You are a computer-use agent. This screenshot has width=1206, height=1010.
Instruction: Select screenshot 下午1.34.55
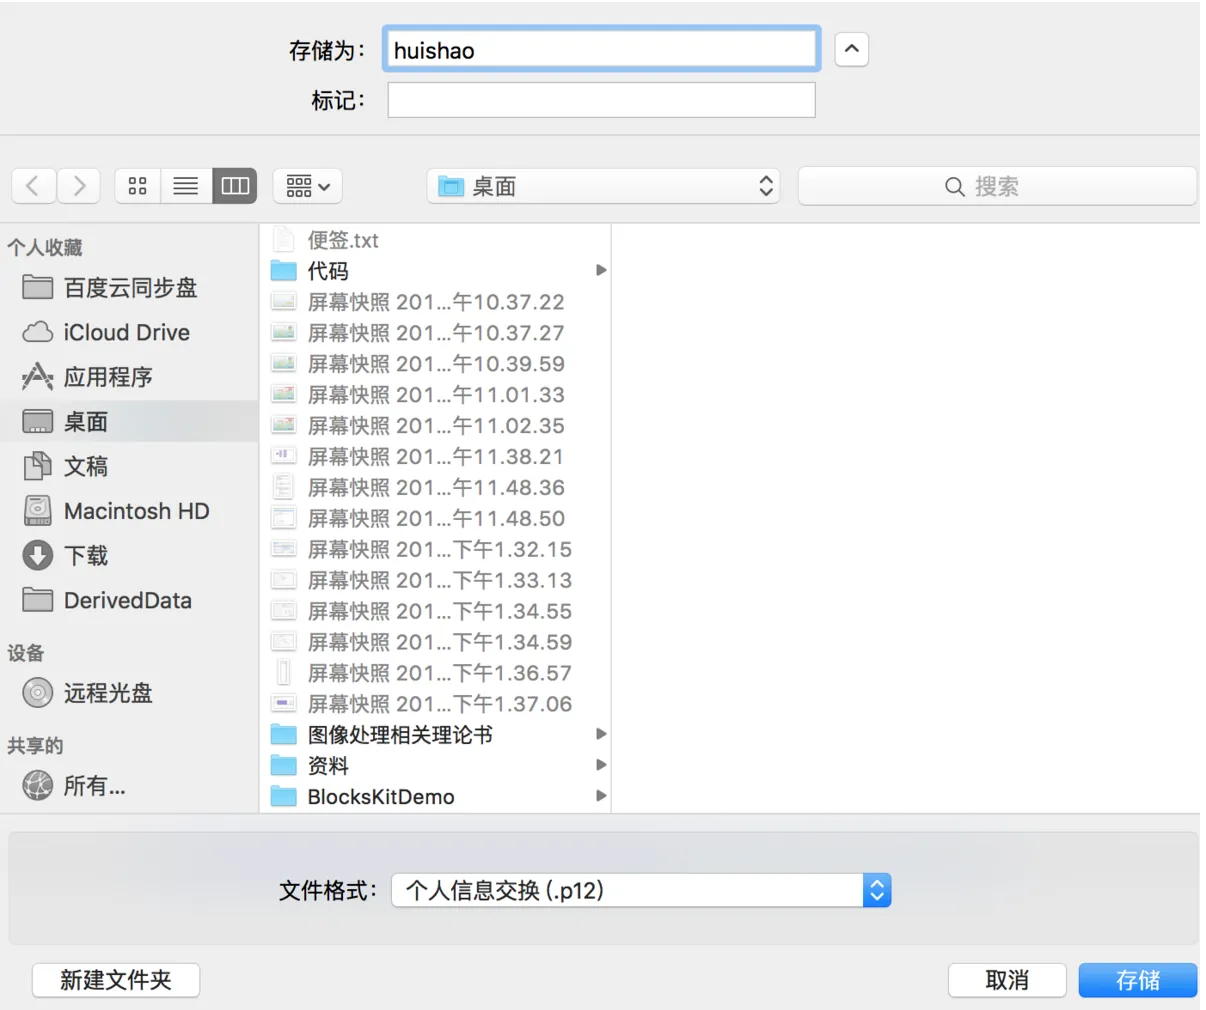coord(436,612)
